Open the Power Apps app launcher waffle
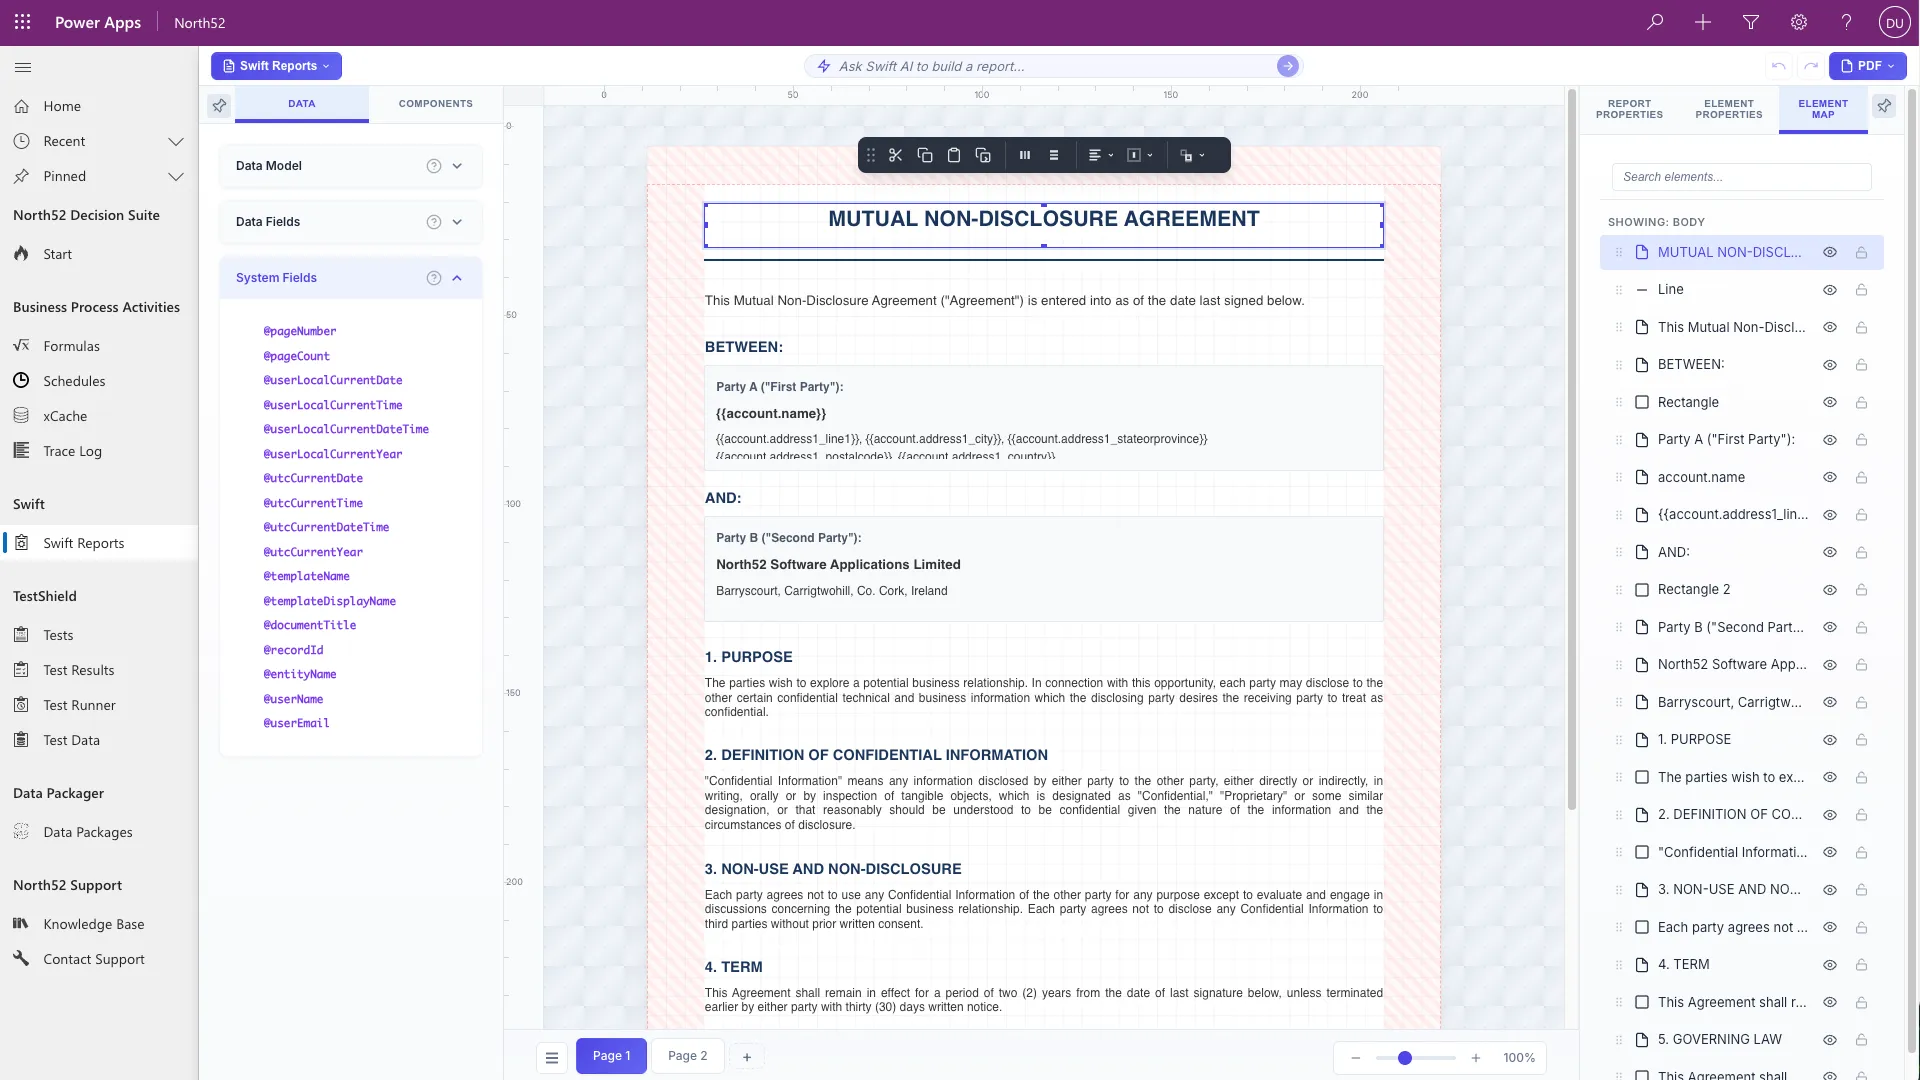This screenshot has height=1080, width=1920. [22, 22]
